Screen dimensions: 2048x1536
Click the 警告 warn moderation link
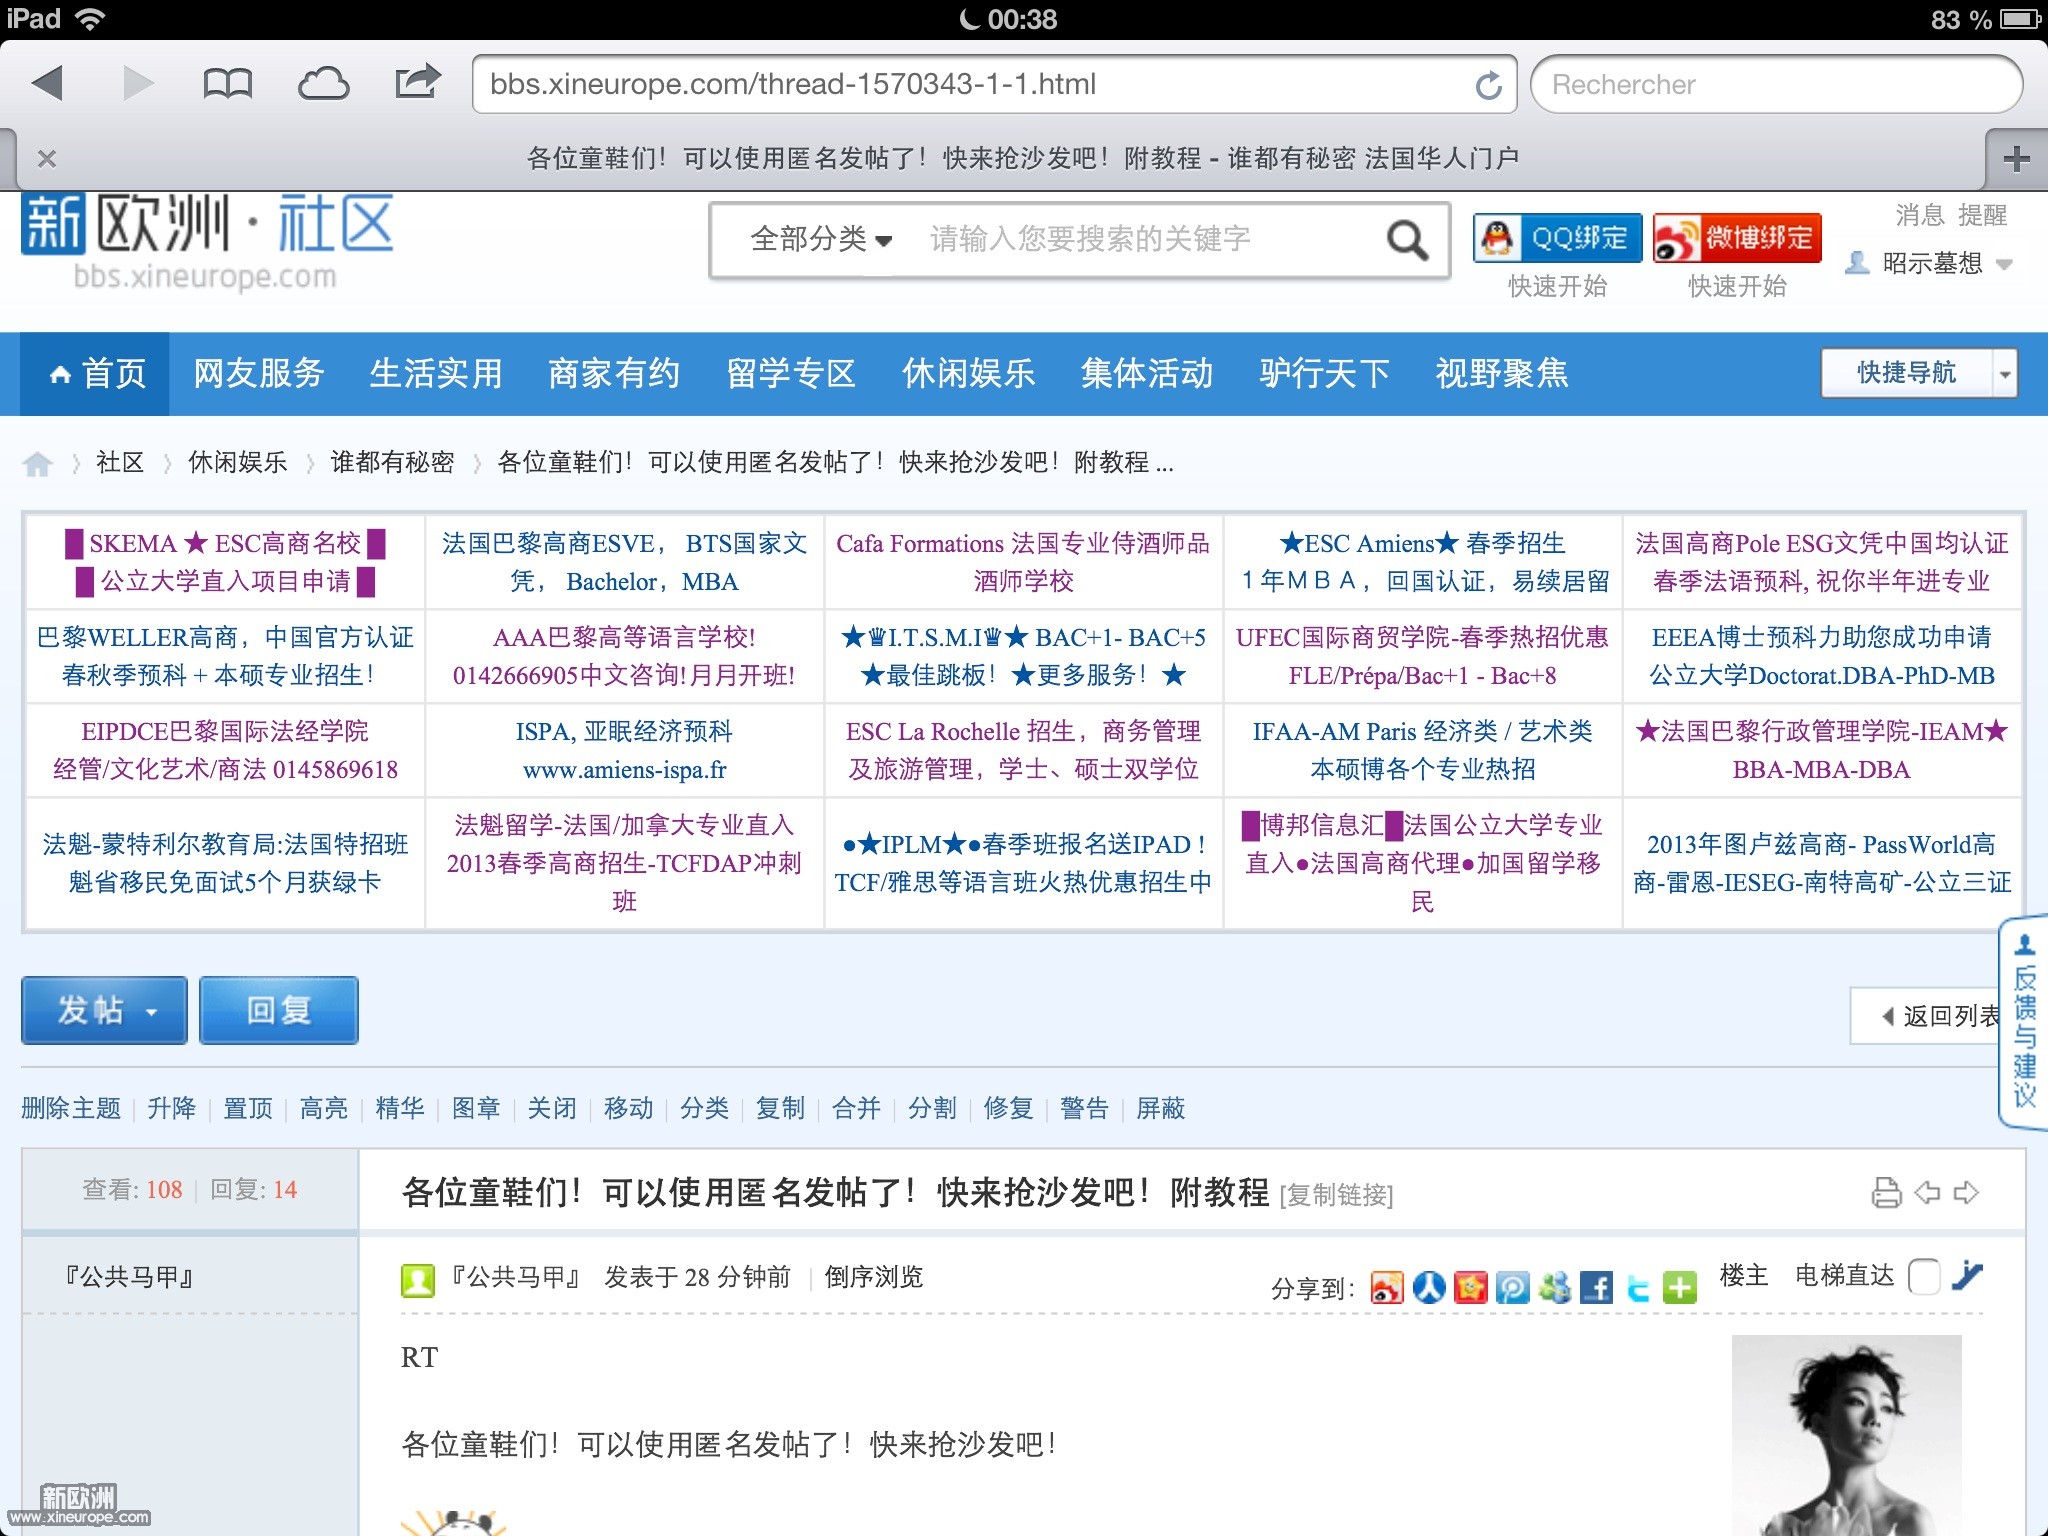[x=1085, y=1108]
